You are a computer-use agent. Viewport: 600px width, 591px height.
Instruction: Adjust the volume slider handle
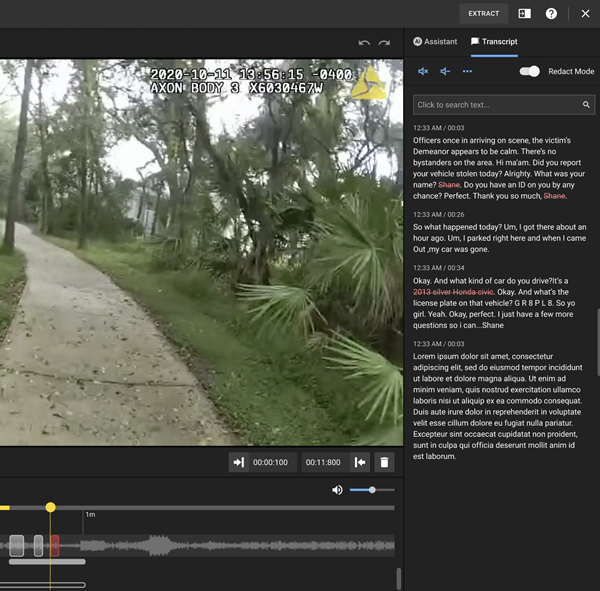(372, 490)
